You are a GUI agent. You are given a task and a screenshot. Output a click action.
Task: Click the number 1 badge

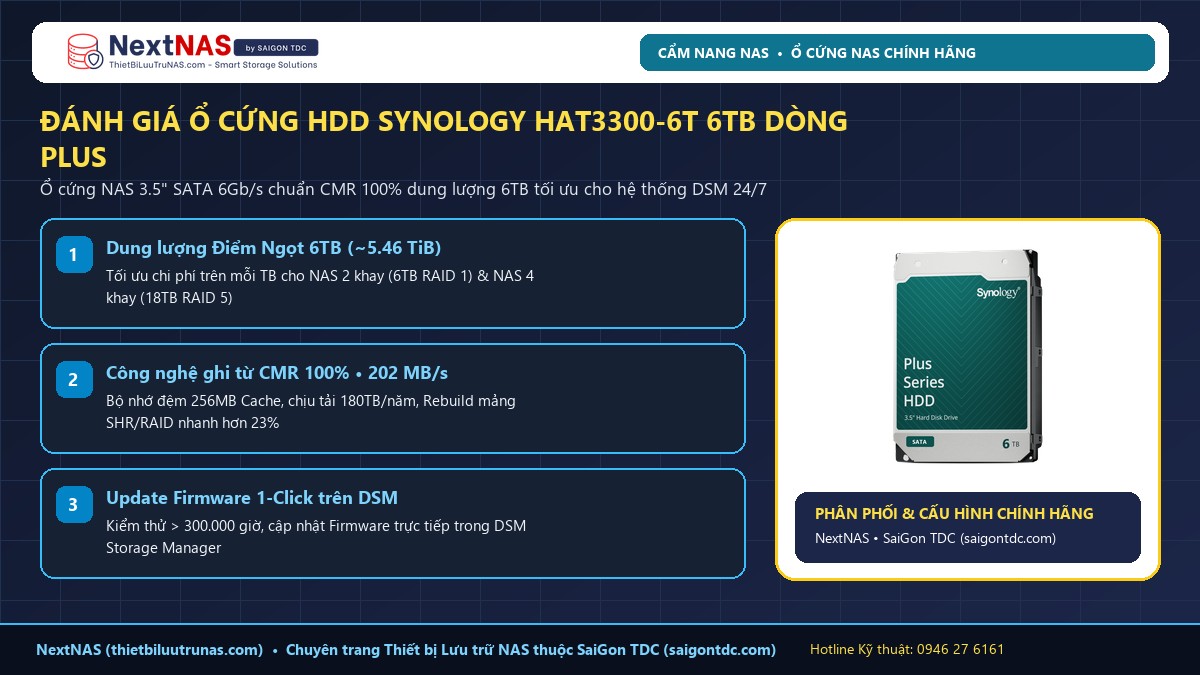pyautogui.click(x=74, y=254)
